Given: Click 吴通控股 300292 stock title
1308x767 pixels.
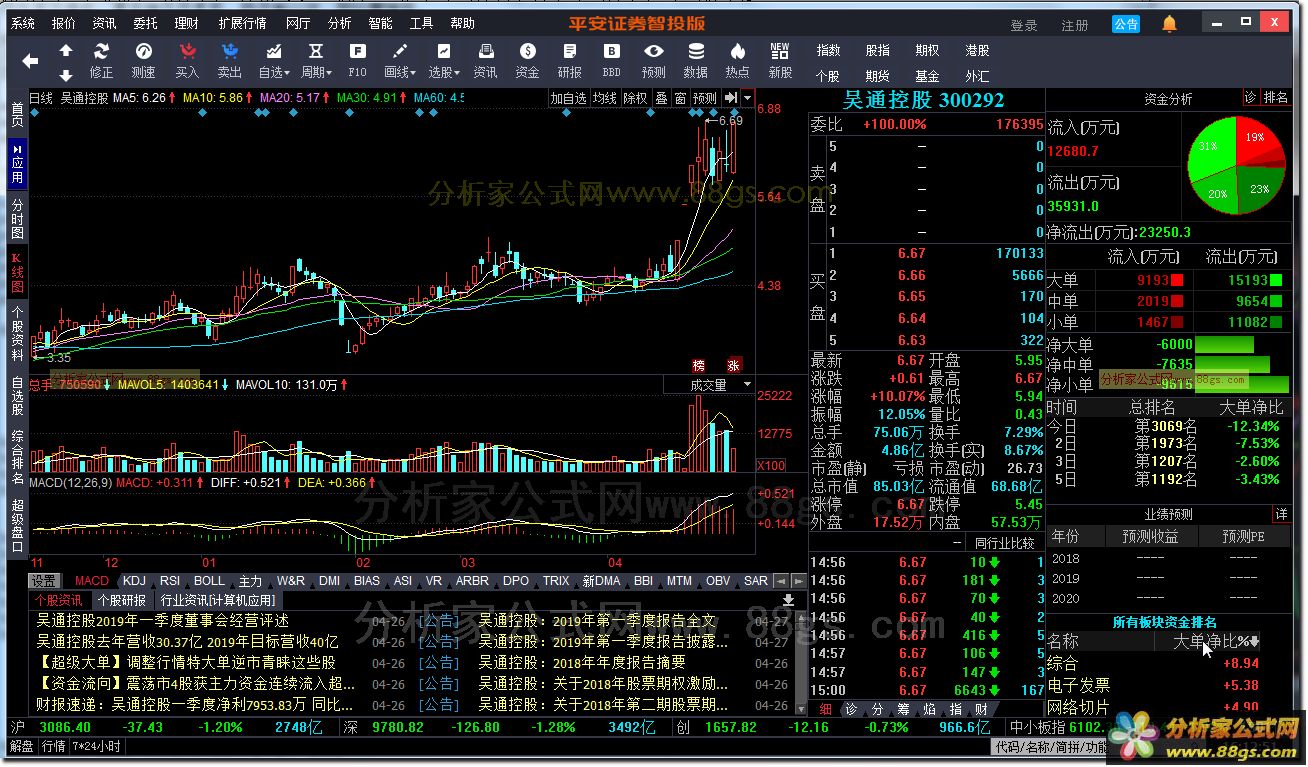Looking at the screenshot, I should point(924,100).
